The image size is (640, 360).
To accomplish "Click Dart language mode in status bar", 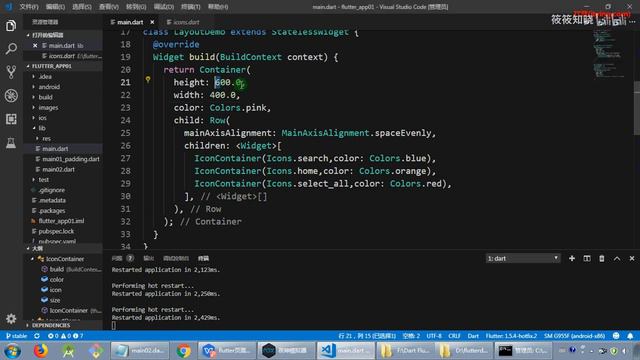I will pos(473,336).
